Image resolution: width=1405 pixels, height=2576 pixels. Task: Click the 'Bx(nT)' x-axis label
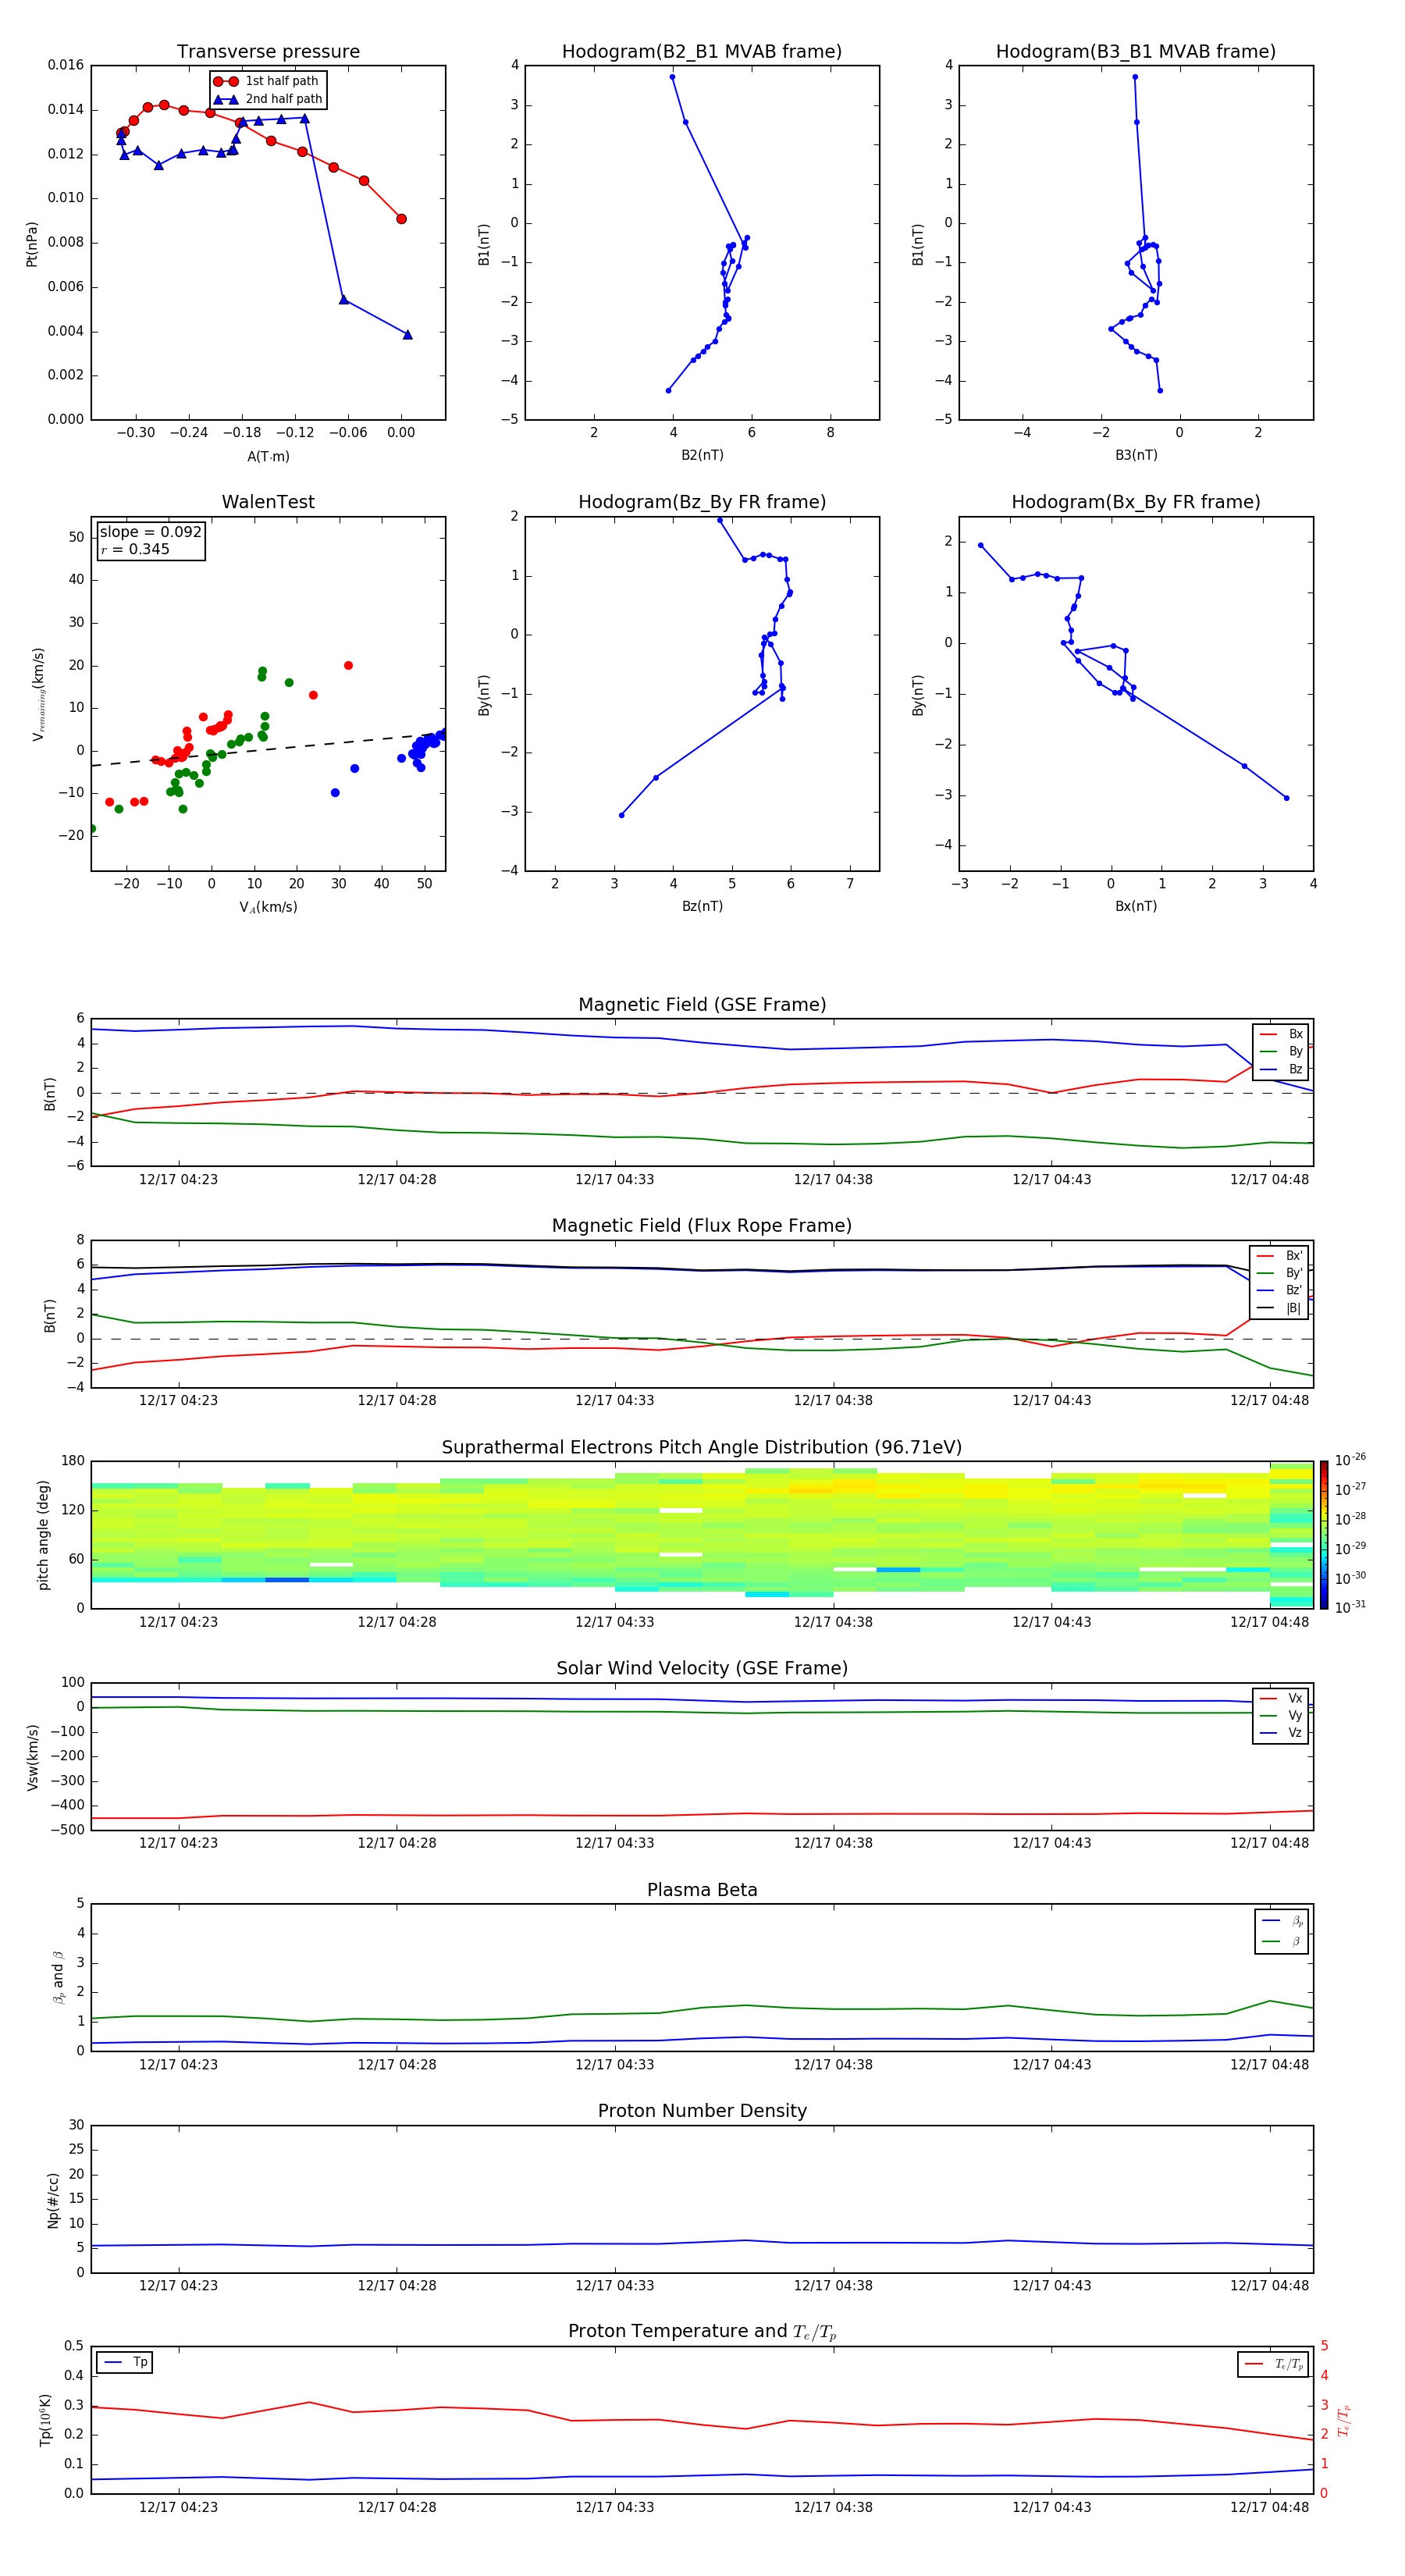click(1136, 906)
